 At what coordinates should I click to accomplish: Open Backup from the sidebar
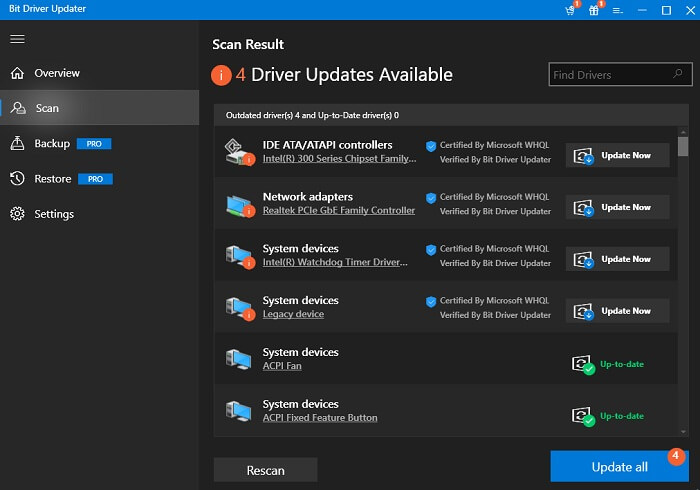tap(52, 143)
